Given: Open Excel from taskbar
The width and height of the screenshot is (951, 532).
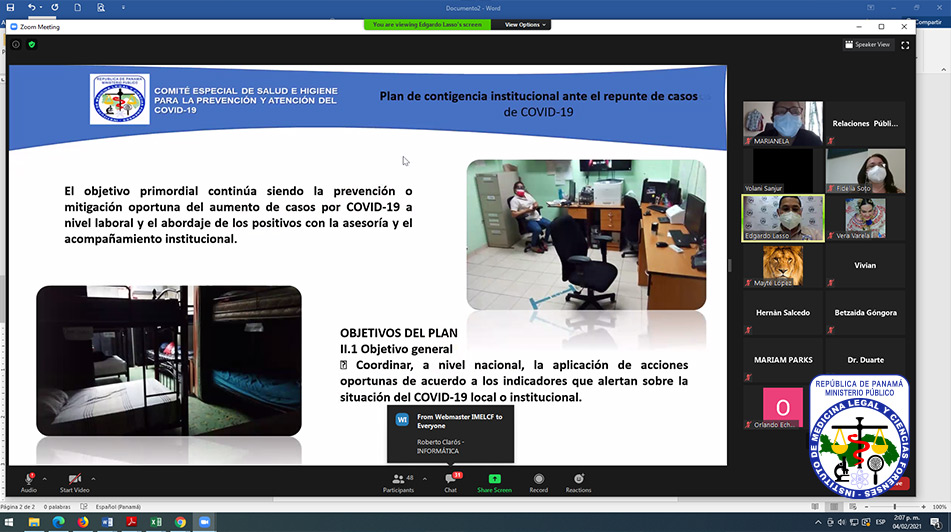Looking at the screenshot, I should point(156,522).
